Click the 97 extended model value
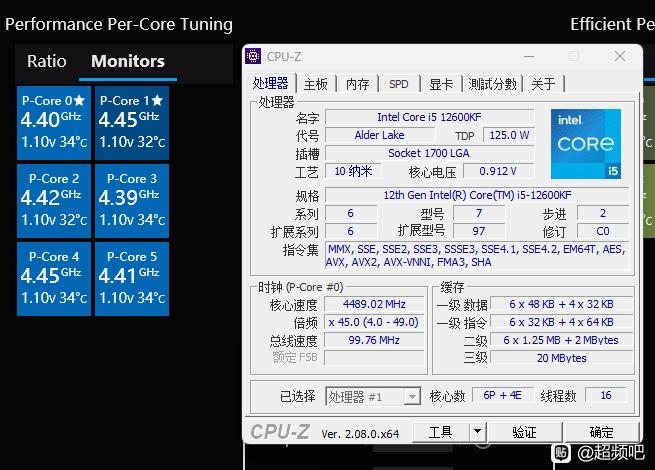 pos(479,231)
